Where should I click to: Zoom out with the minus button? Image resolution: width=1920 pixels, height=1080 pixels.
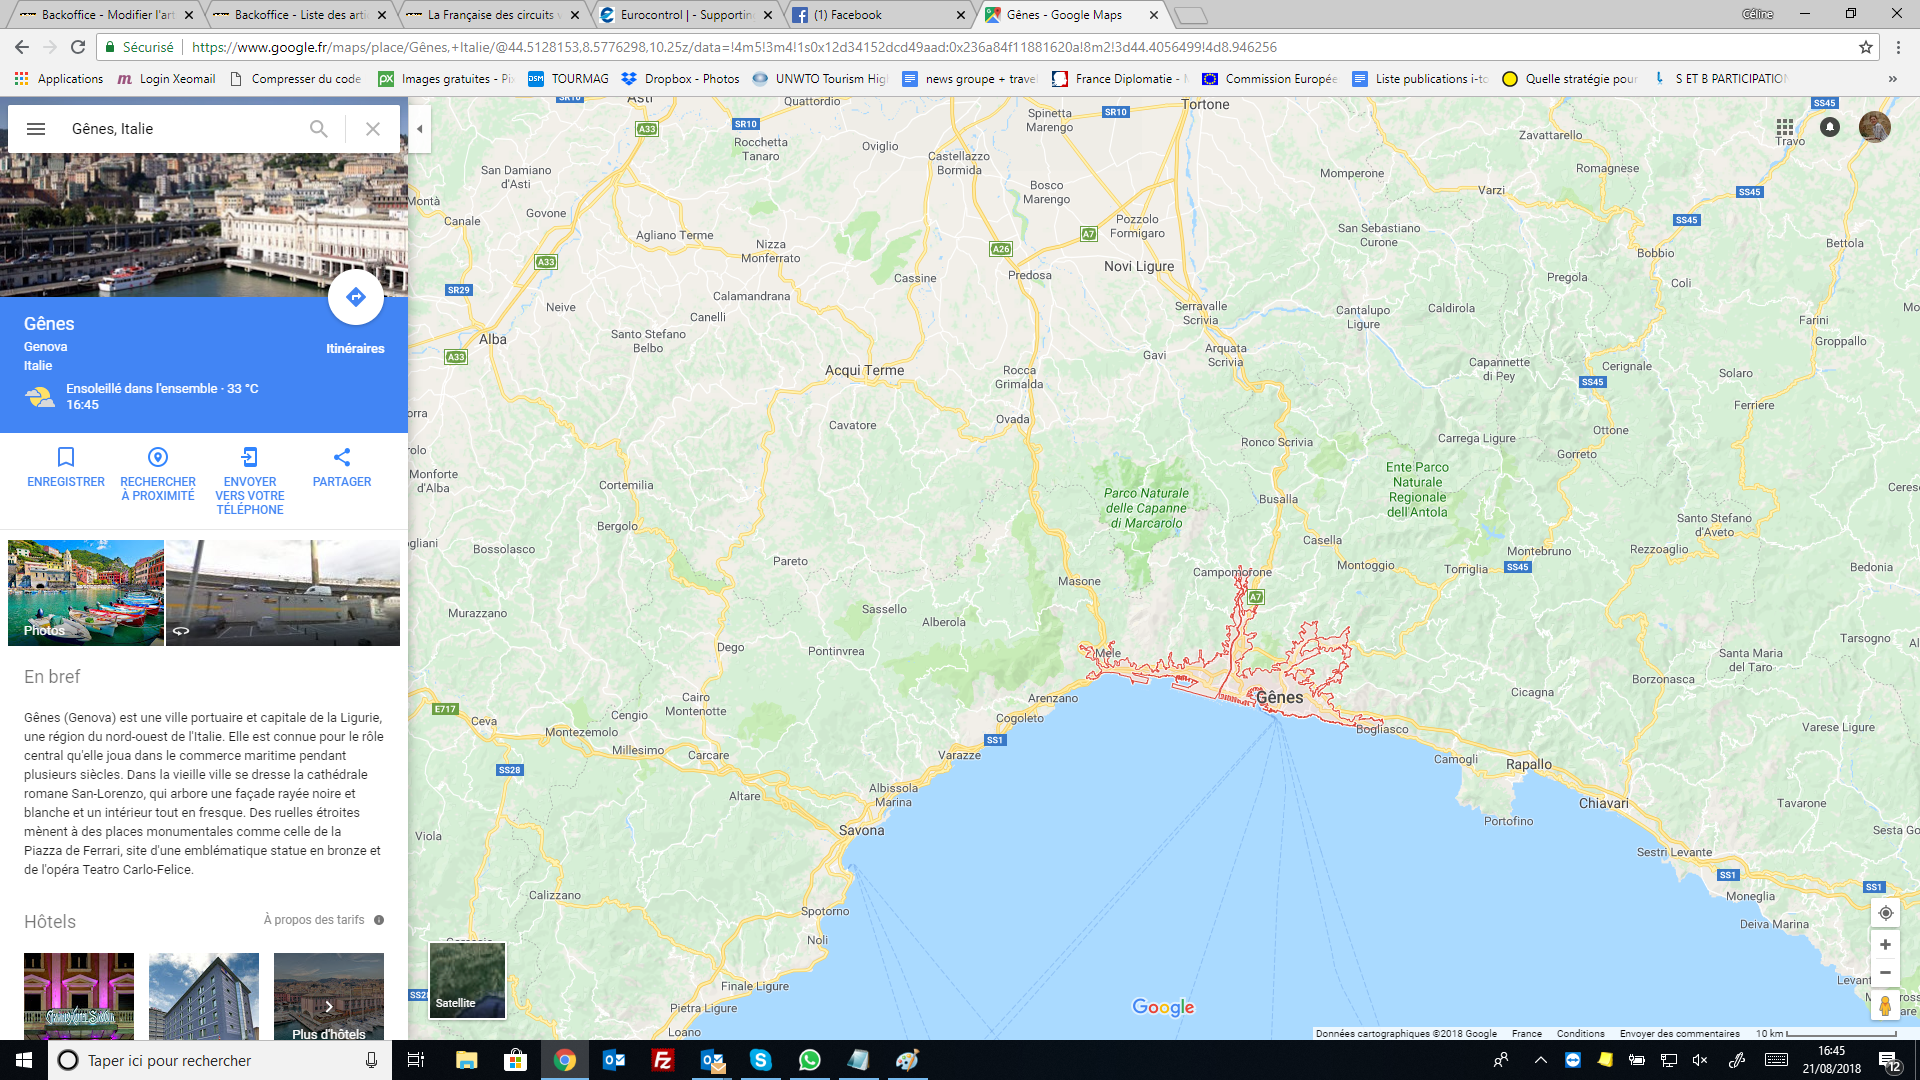(x=1885, y=973)
